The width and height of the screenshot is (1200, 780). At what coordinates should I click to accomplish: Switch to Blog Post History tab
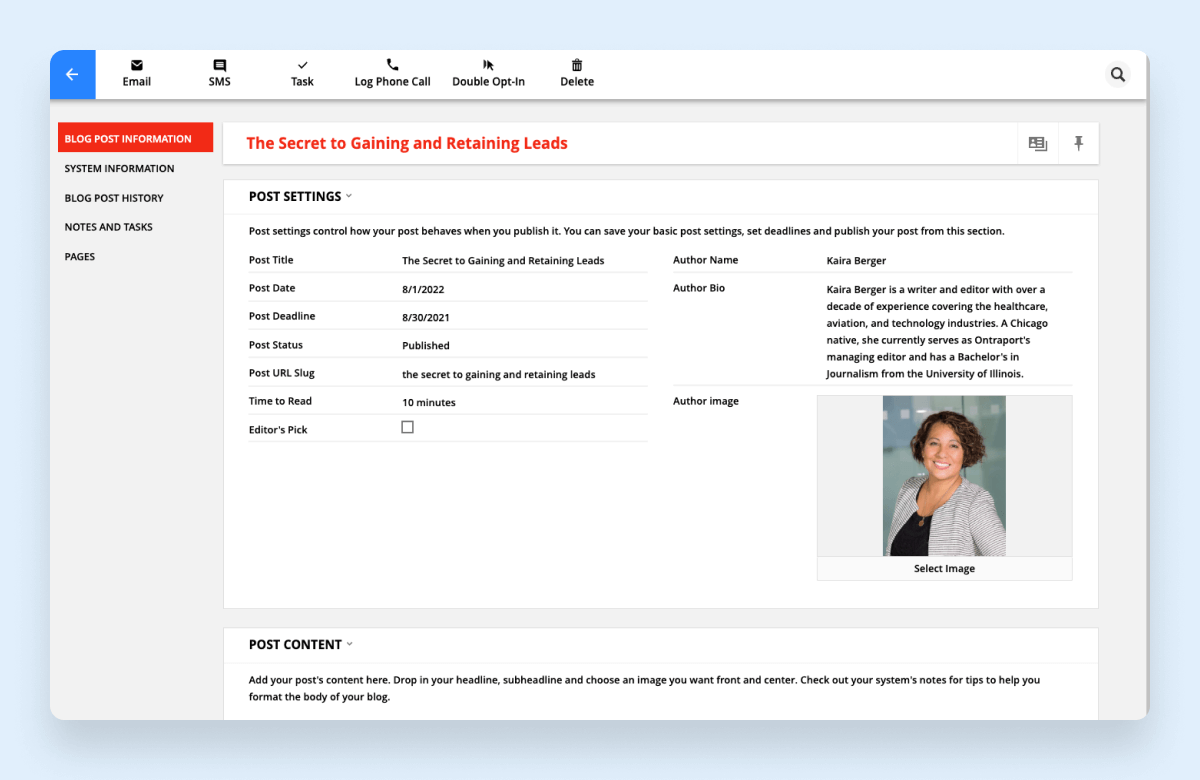tap(114, 198)
